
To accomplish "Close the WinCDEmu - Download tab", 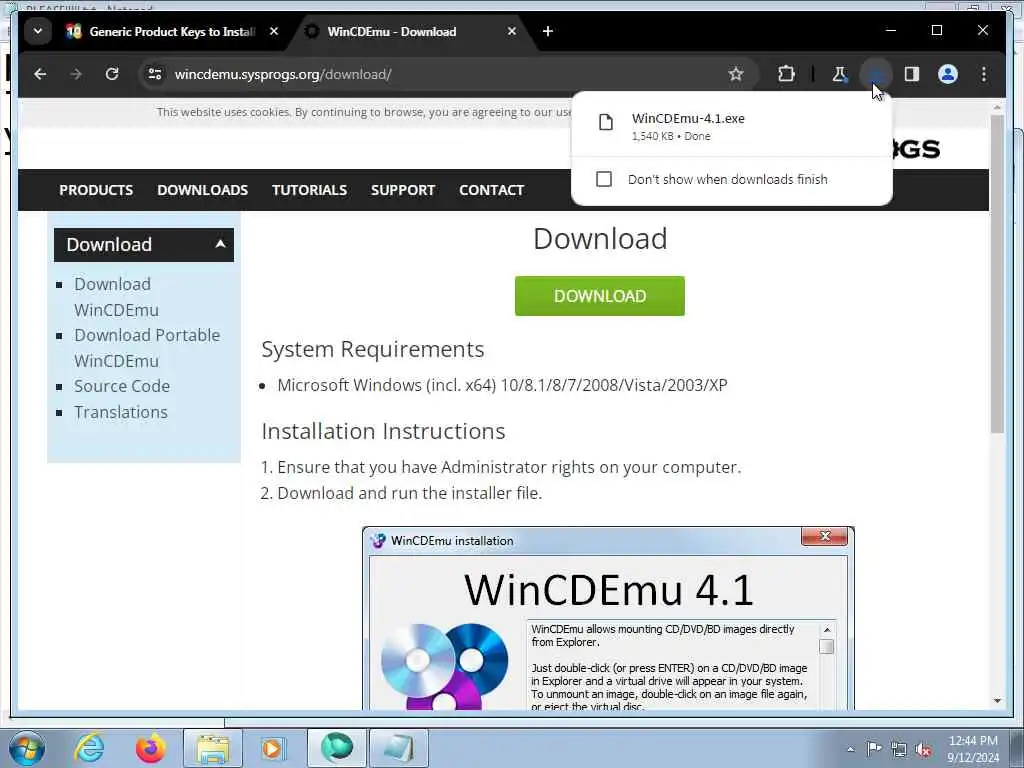I will (x=512, y=31).
